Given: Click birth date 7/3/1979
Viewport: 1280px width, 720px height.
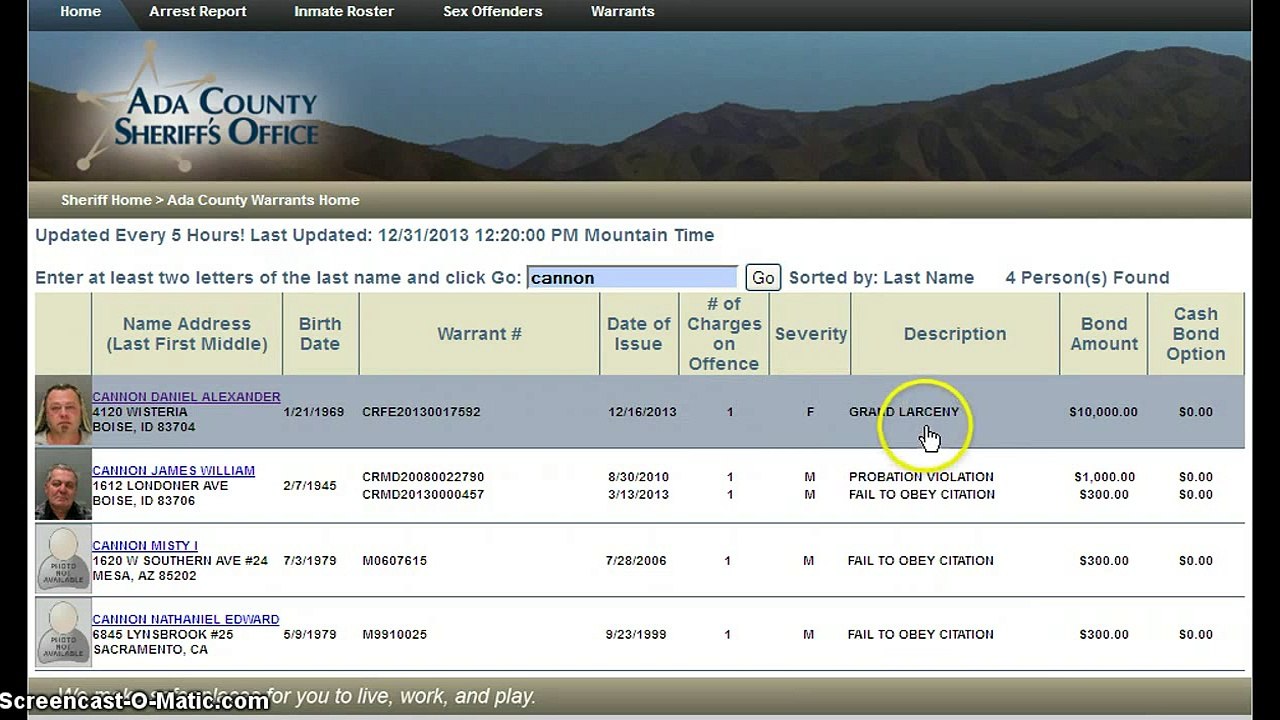Looking at the screenshot, I should point(310,561).
